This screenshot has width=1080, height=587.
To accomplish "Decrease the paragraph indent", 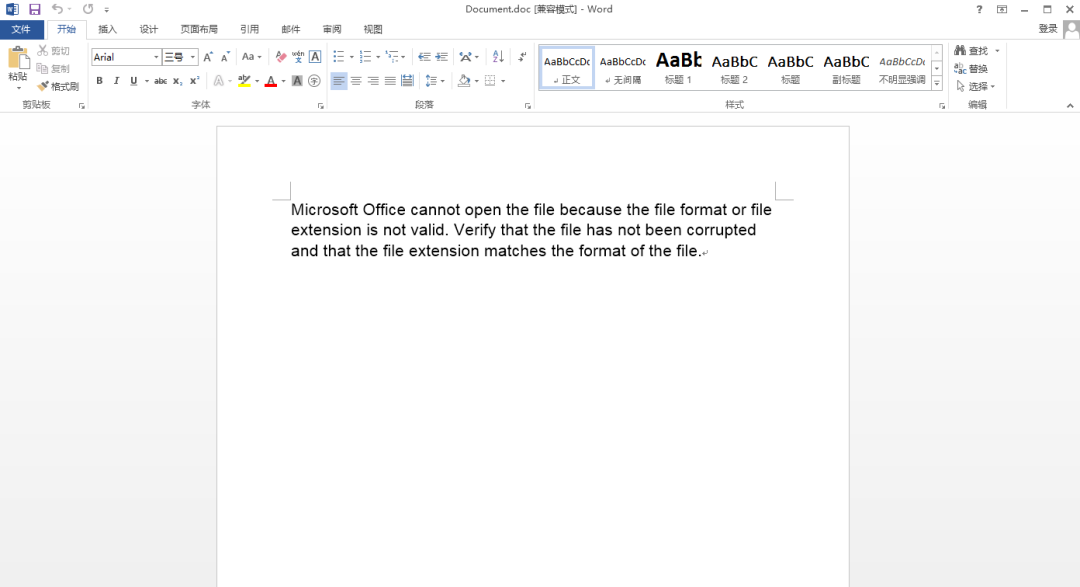I will 424,57.
